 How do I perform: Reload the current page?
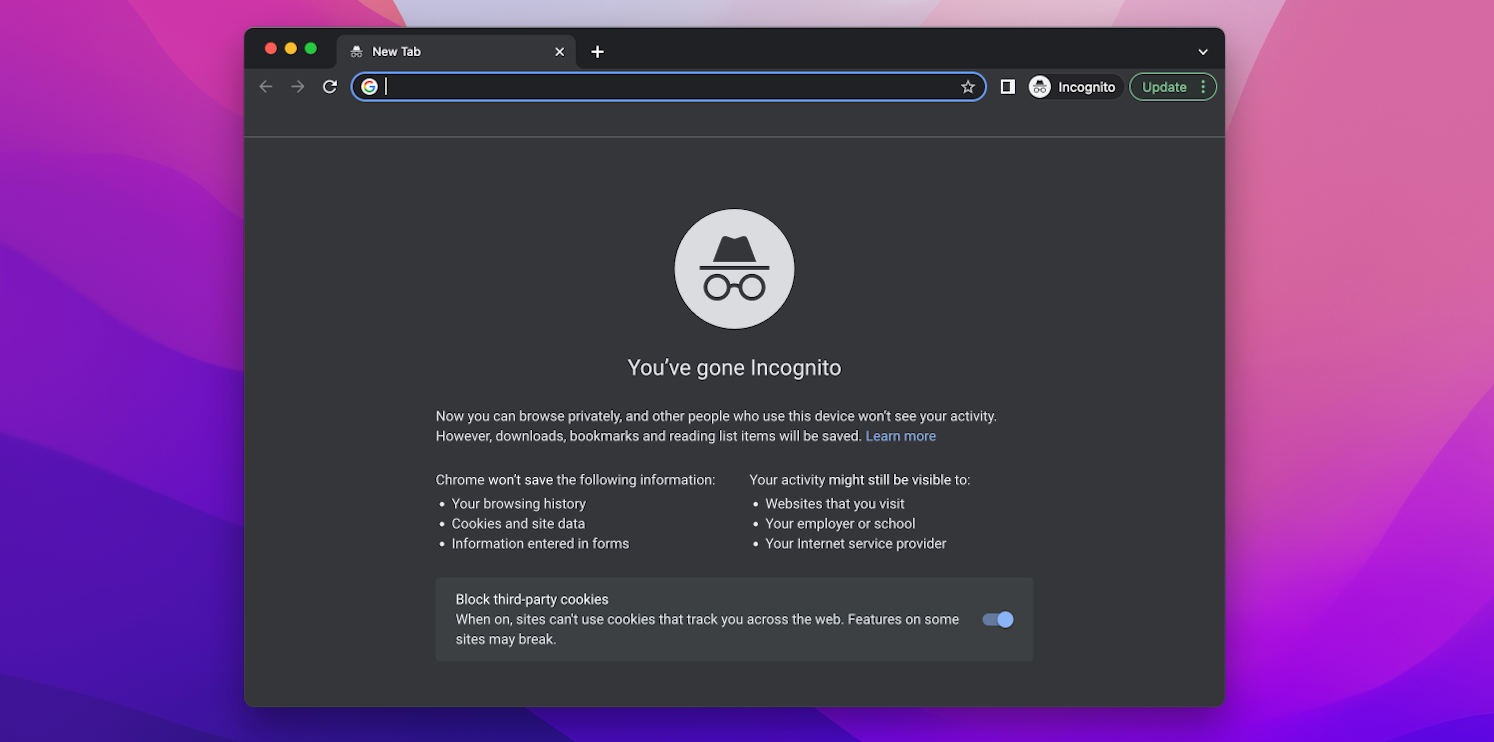click(329, 86)
